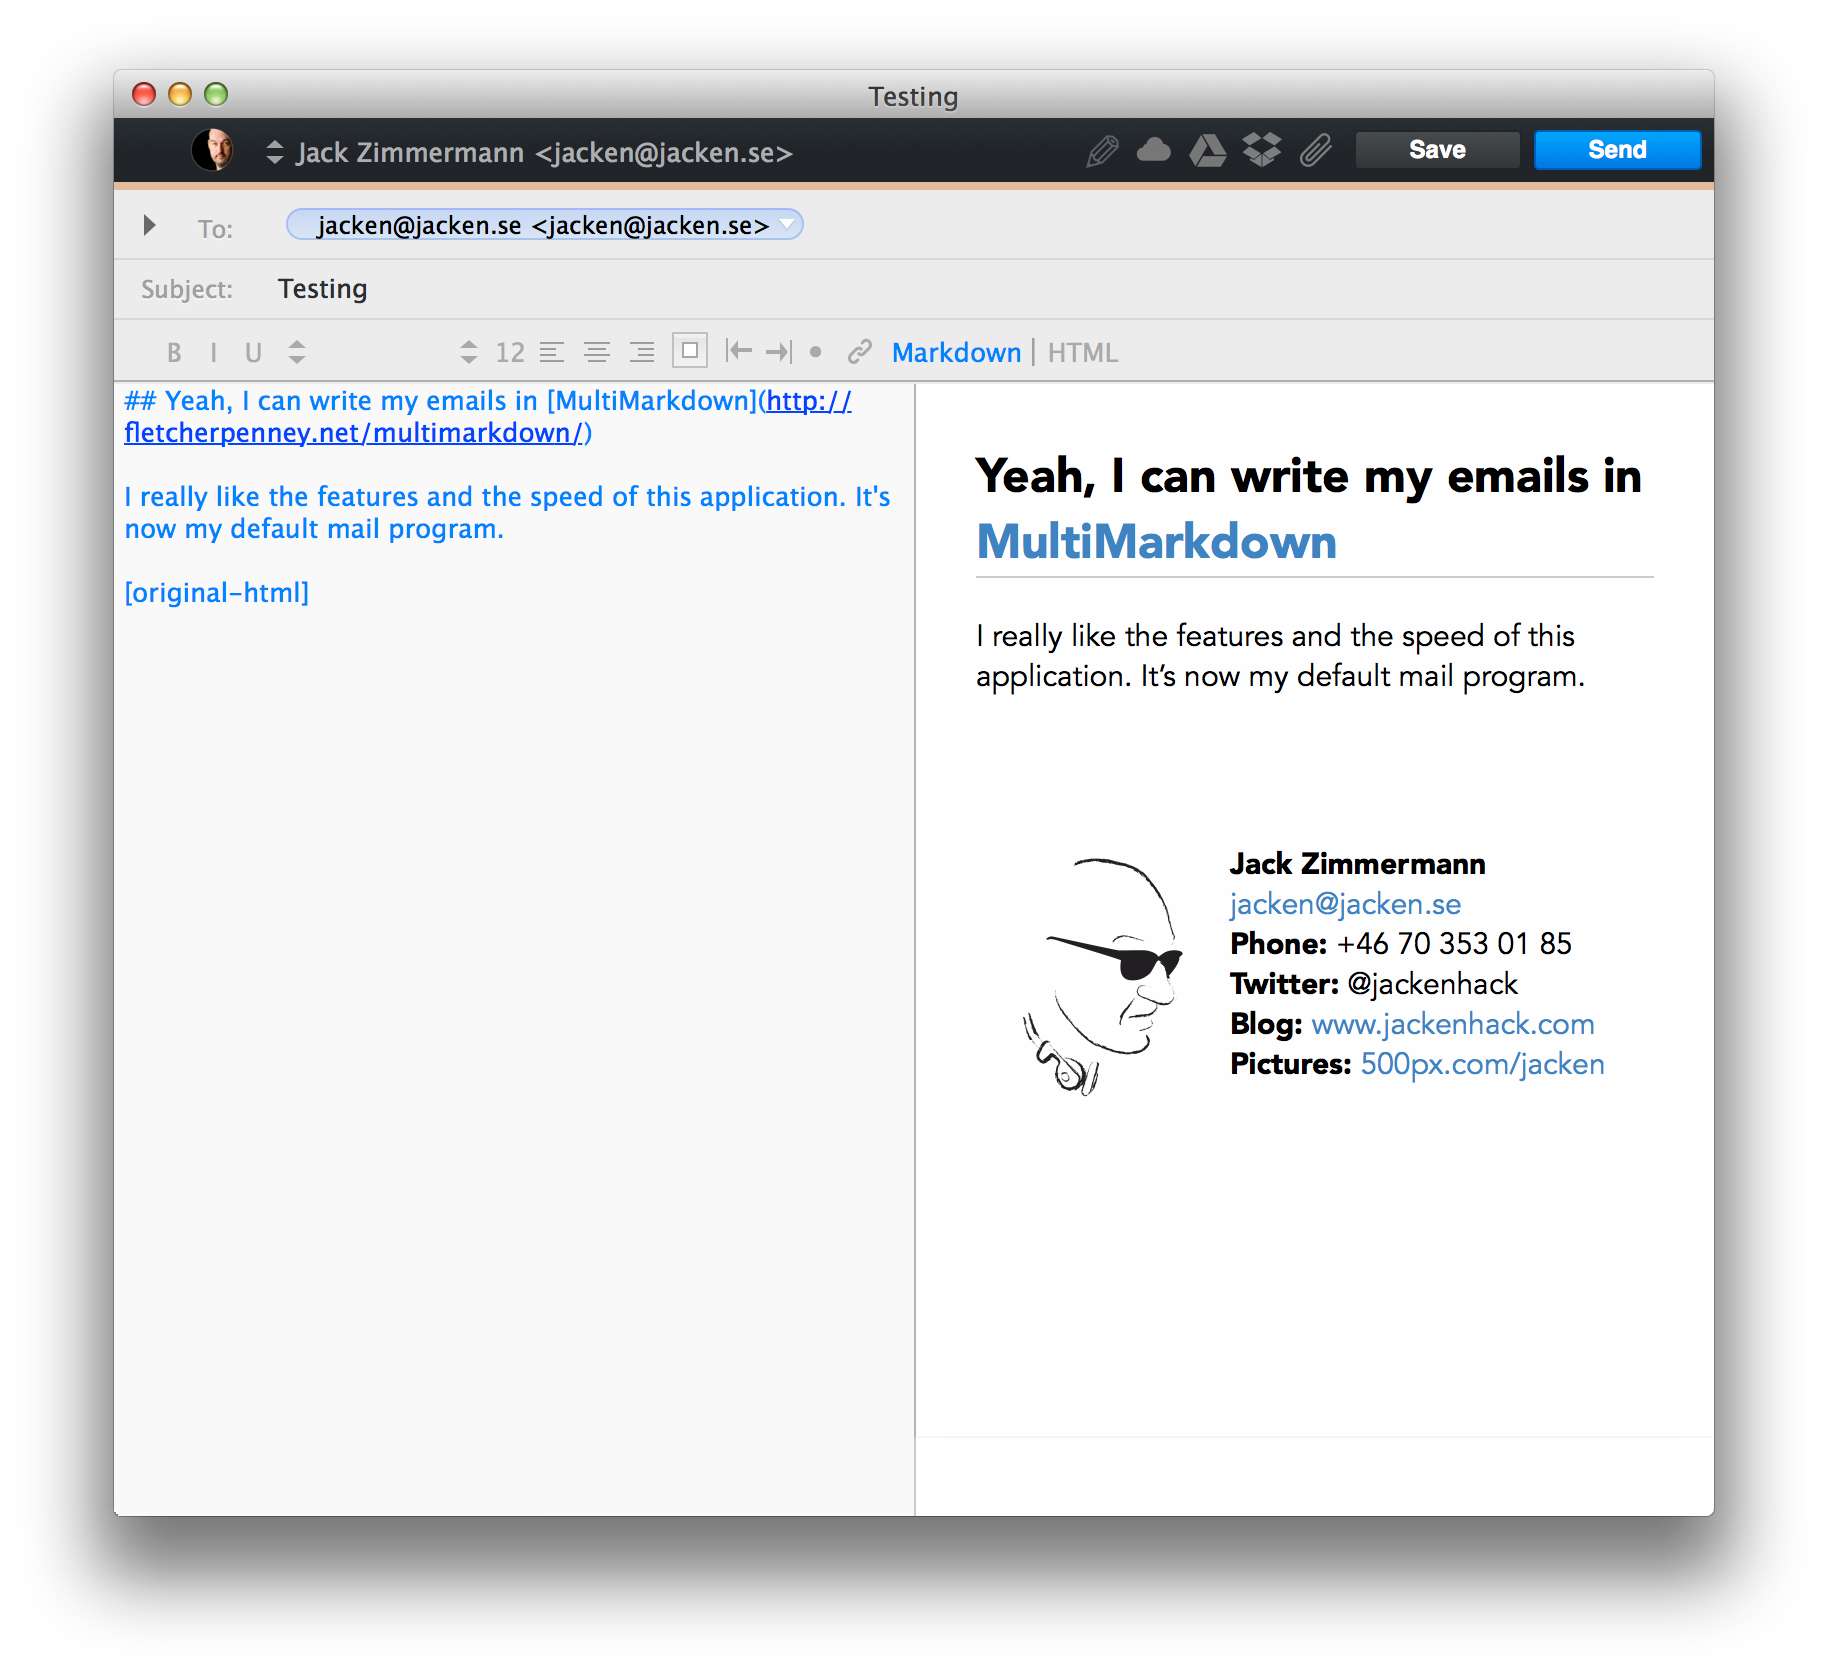This screenshot has width=1828, height=1674.
Task: Toggle bold formatting B button
Action: click(174, 352)
